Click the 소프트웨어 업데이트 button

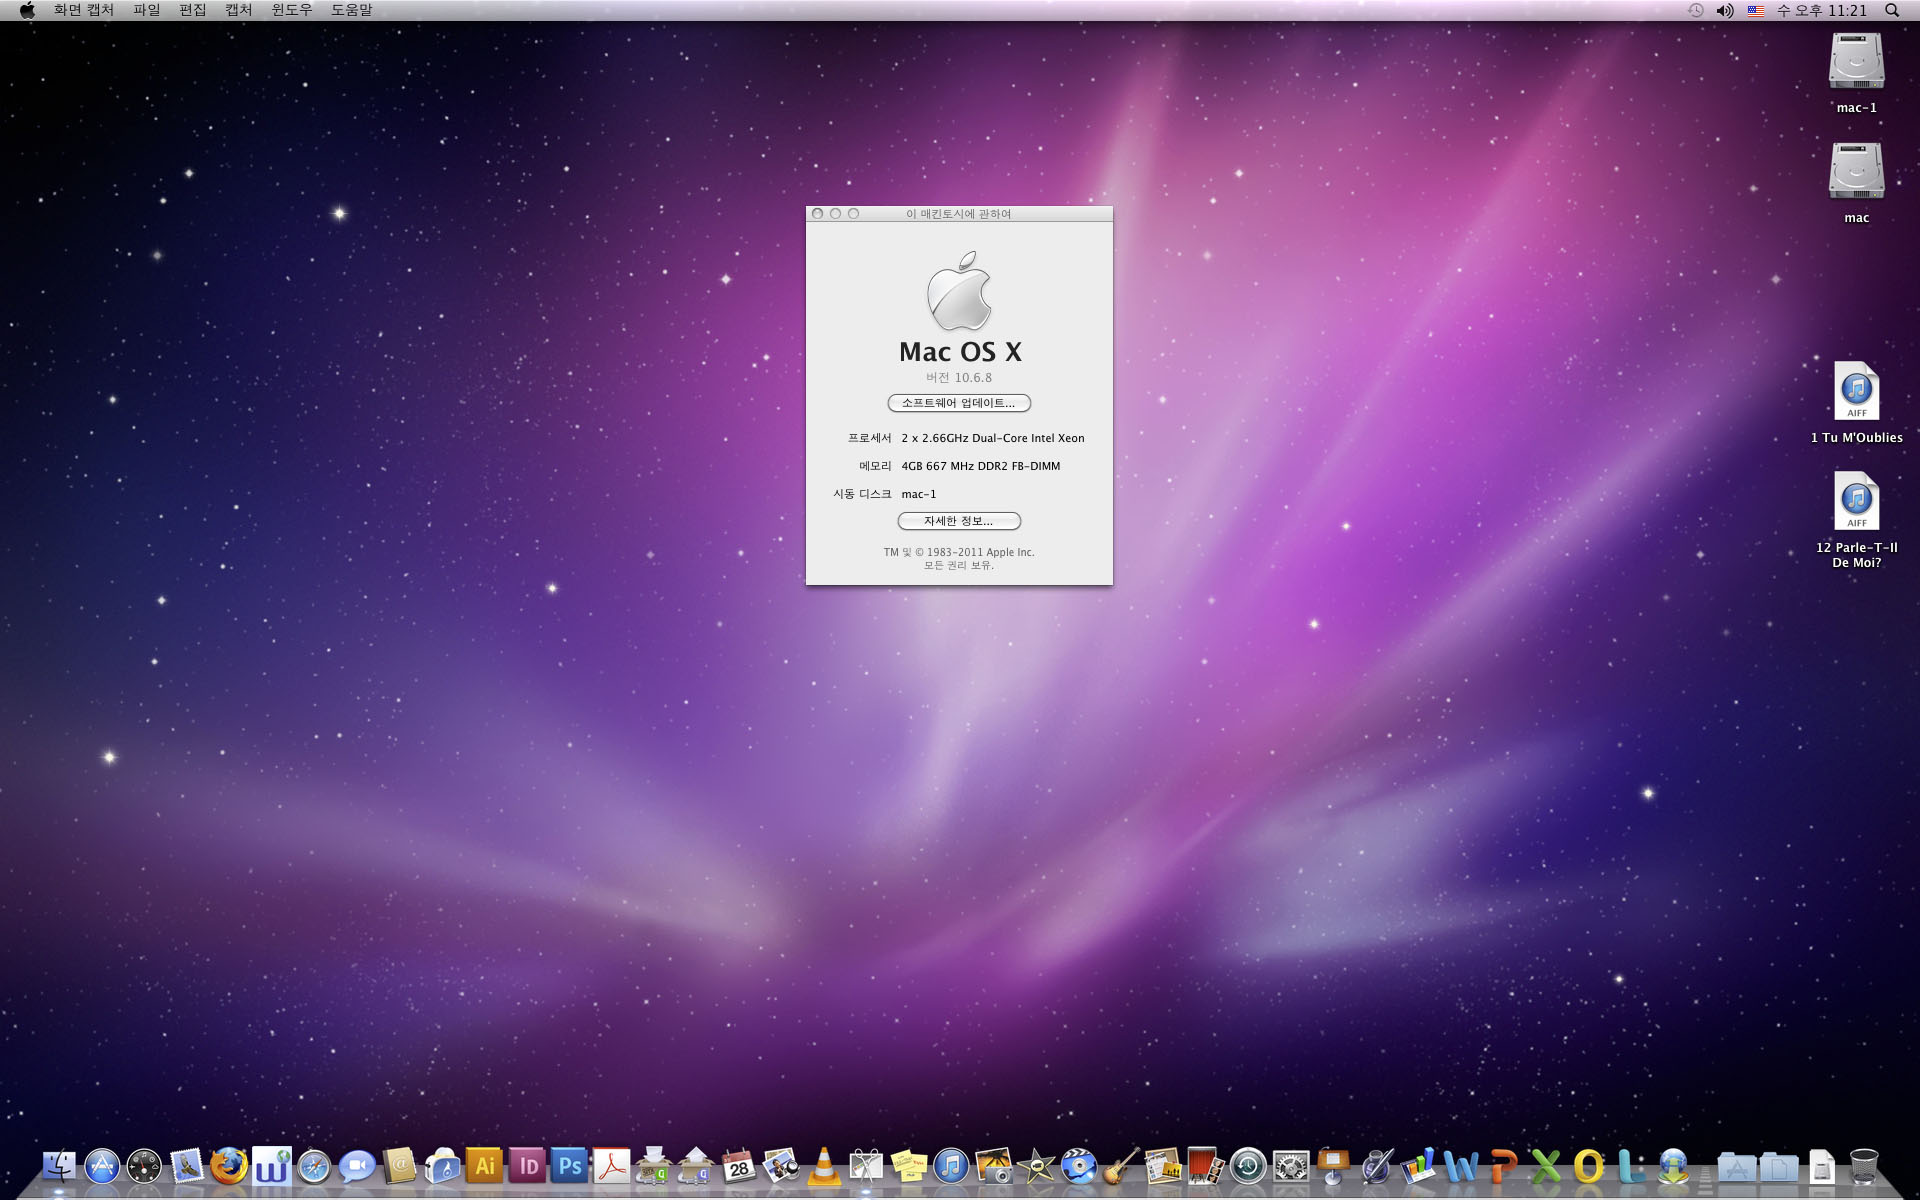point(958,403)
